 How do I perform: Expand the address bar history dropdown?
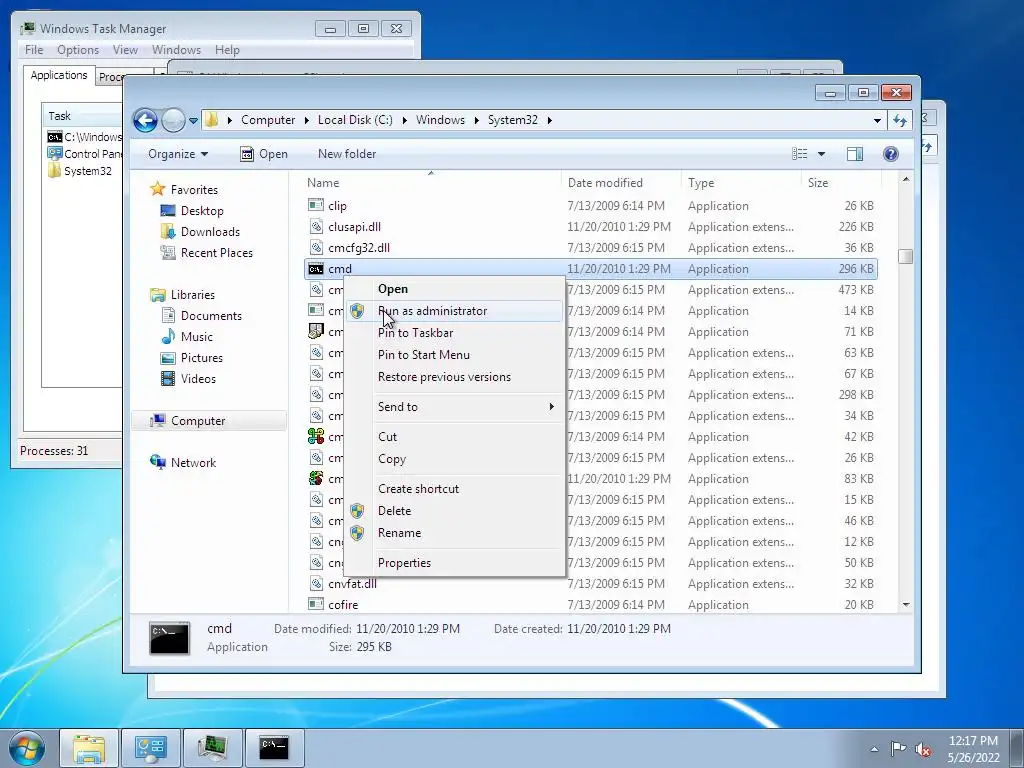click(x=877, y=120)
